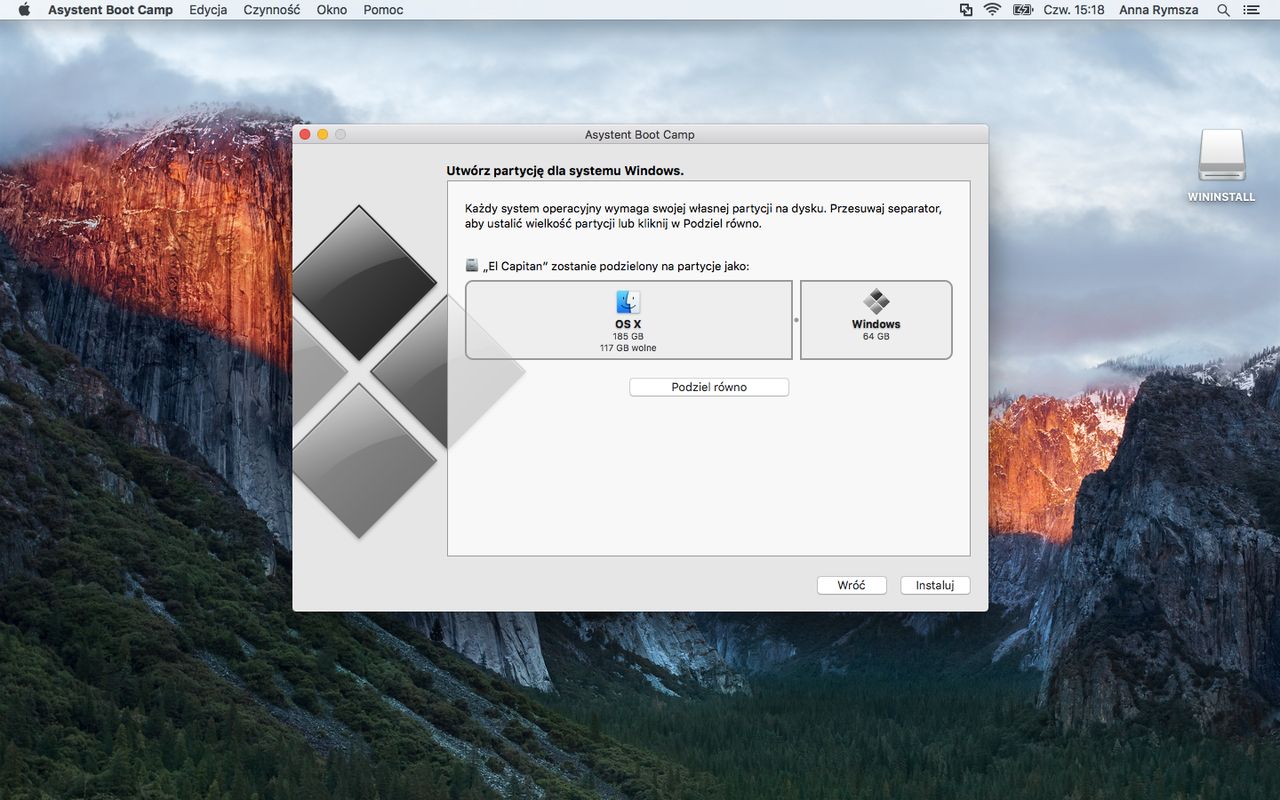Click the Windows logo in Windows partition
Viewport: 1280px width, 800px height.
coord(876,302)
